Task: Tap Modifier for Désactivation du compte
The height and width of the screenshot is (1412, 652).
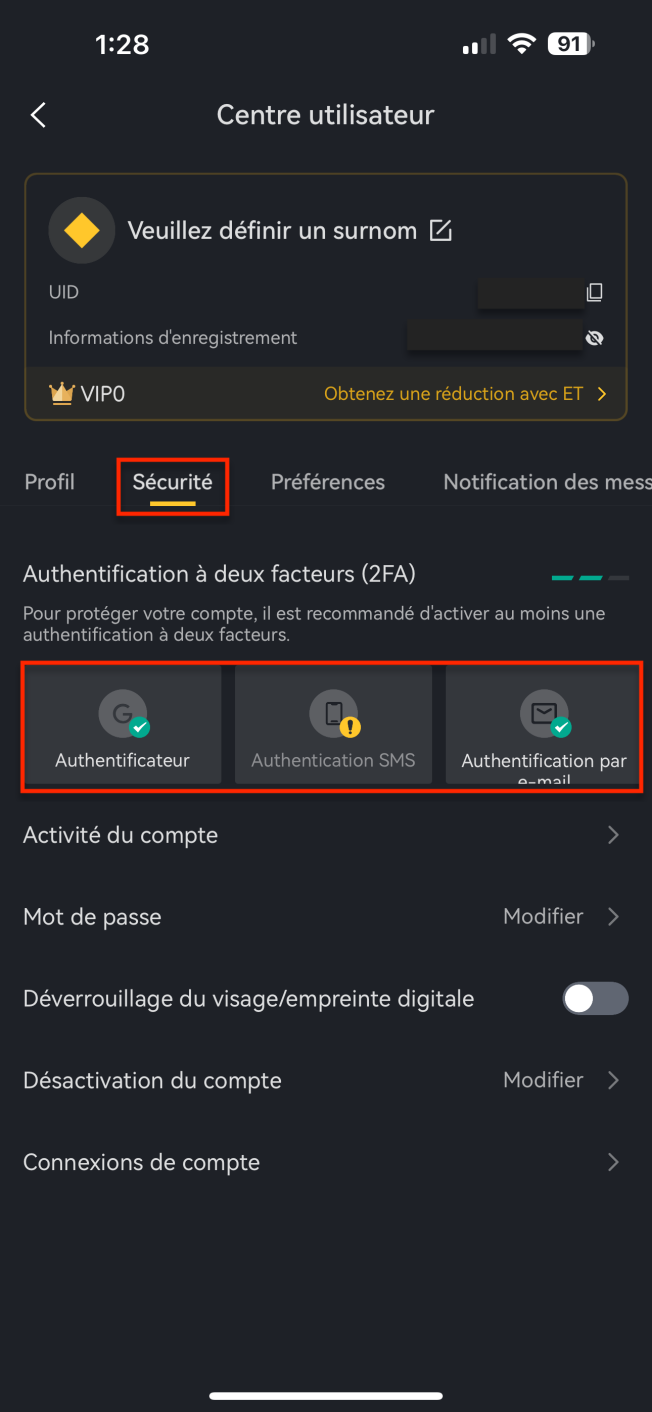Action: pyautogui.click(x=543, y=1080)
